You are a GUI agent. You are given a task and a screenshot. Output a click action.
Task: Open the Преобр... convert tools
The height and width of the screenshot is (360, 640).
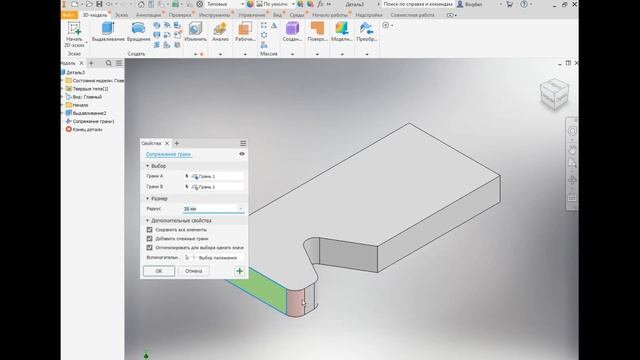367,32
